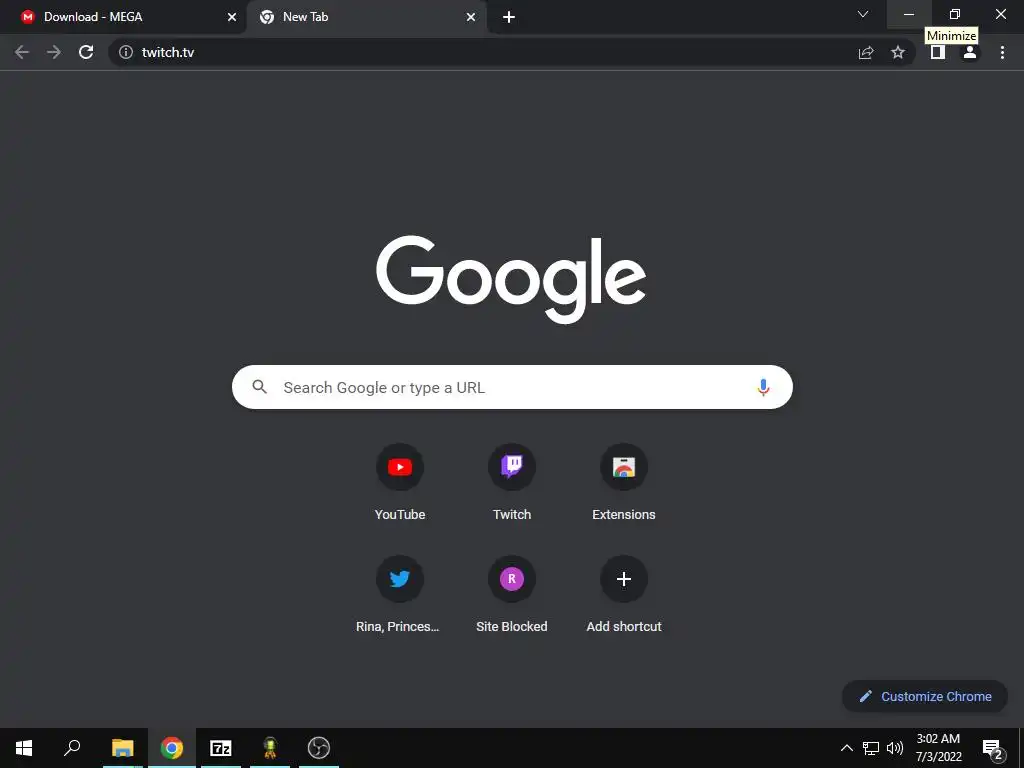Open network status tray icon
Image resolution: width=1024 pixels, height=768 pixels.
coord(871,748)
